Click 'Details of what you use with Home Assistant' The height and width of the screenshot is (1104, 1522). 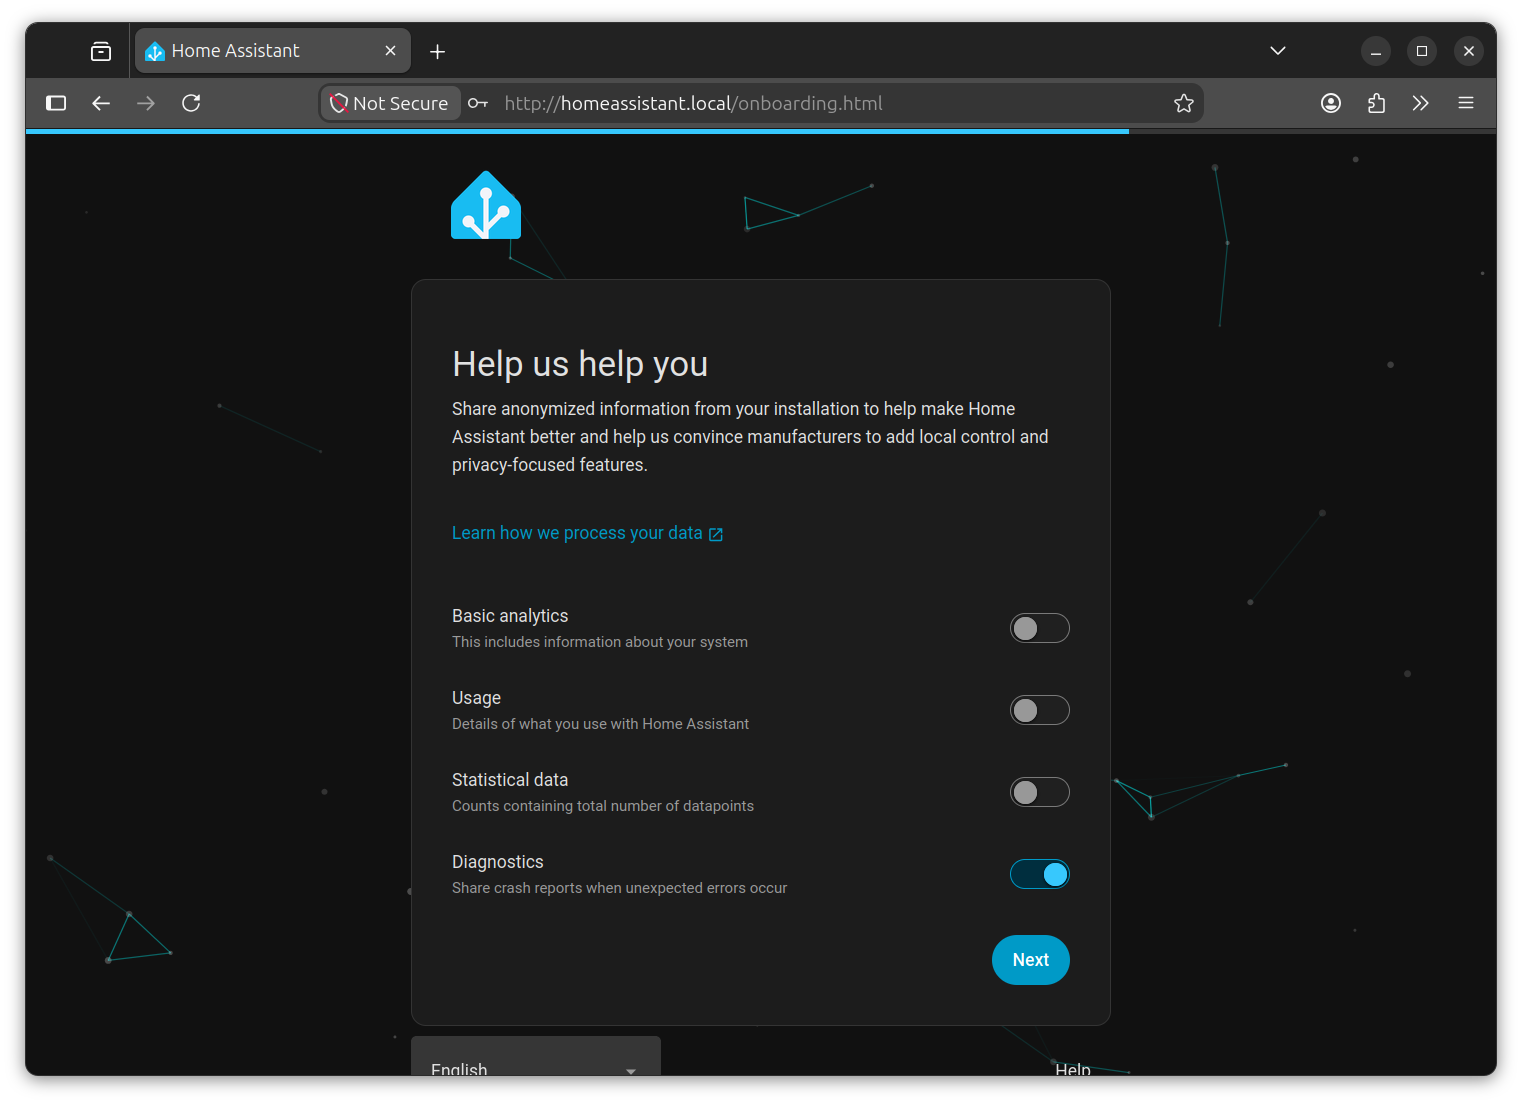[x=600, y=724]
